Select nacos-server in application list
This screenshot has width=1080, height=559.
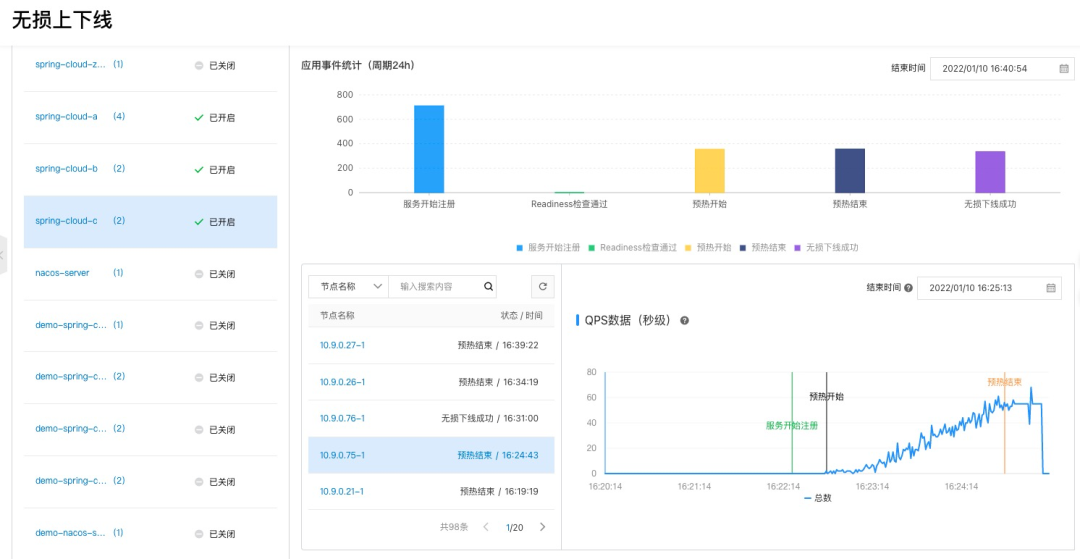62,273
